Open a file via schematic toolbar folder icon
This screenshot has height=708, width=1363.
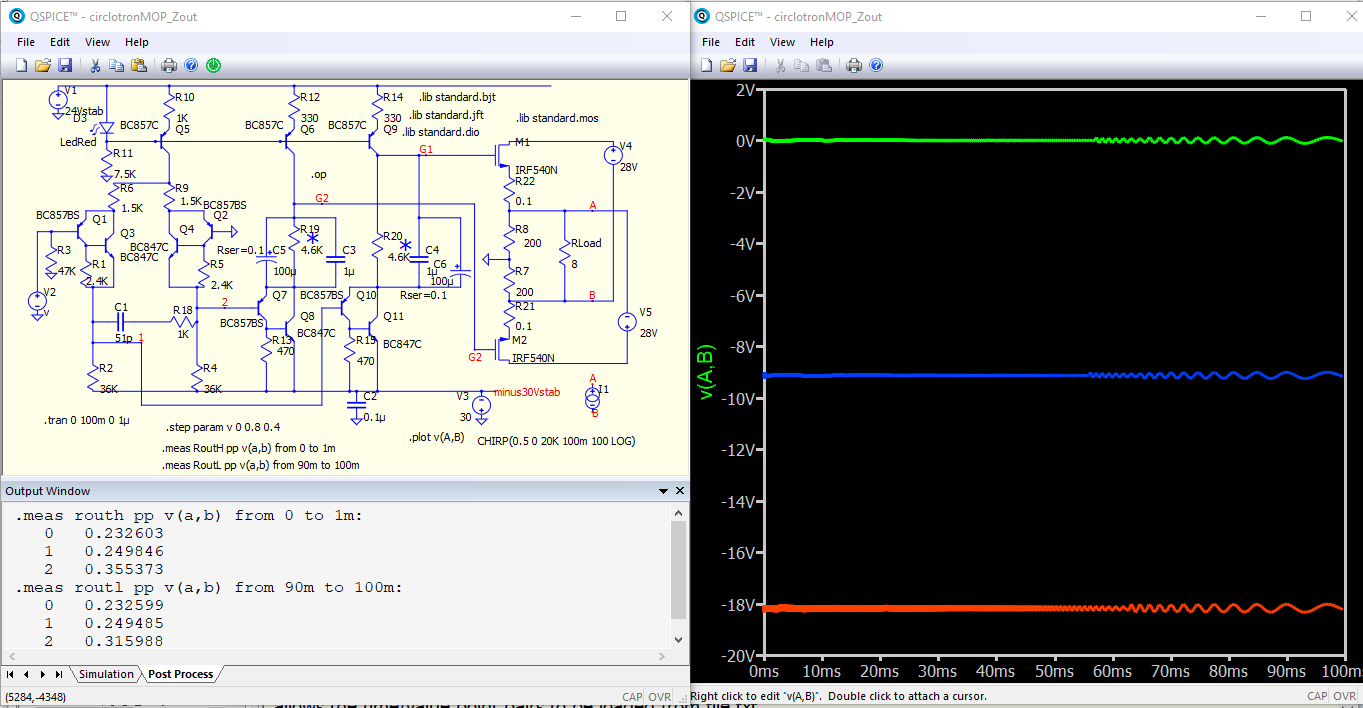(x=43, y=65)
